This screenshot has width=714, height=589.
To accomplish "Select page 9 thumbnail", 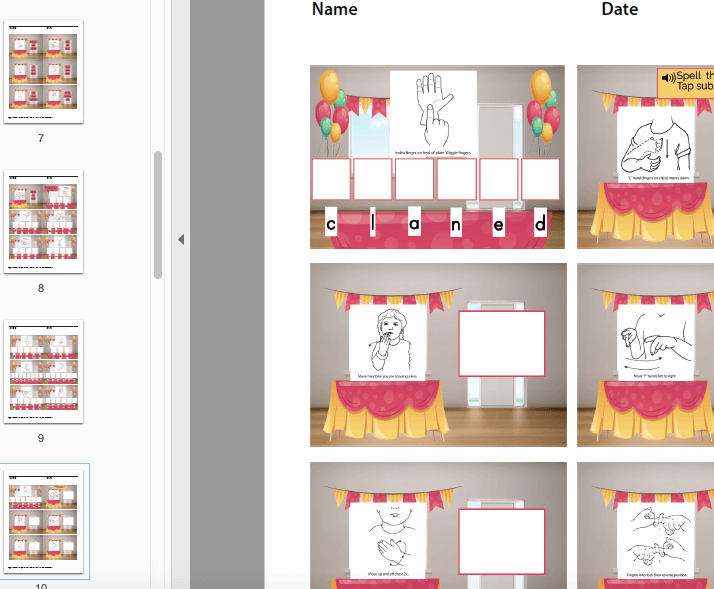I will click(44, 371).
